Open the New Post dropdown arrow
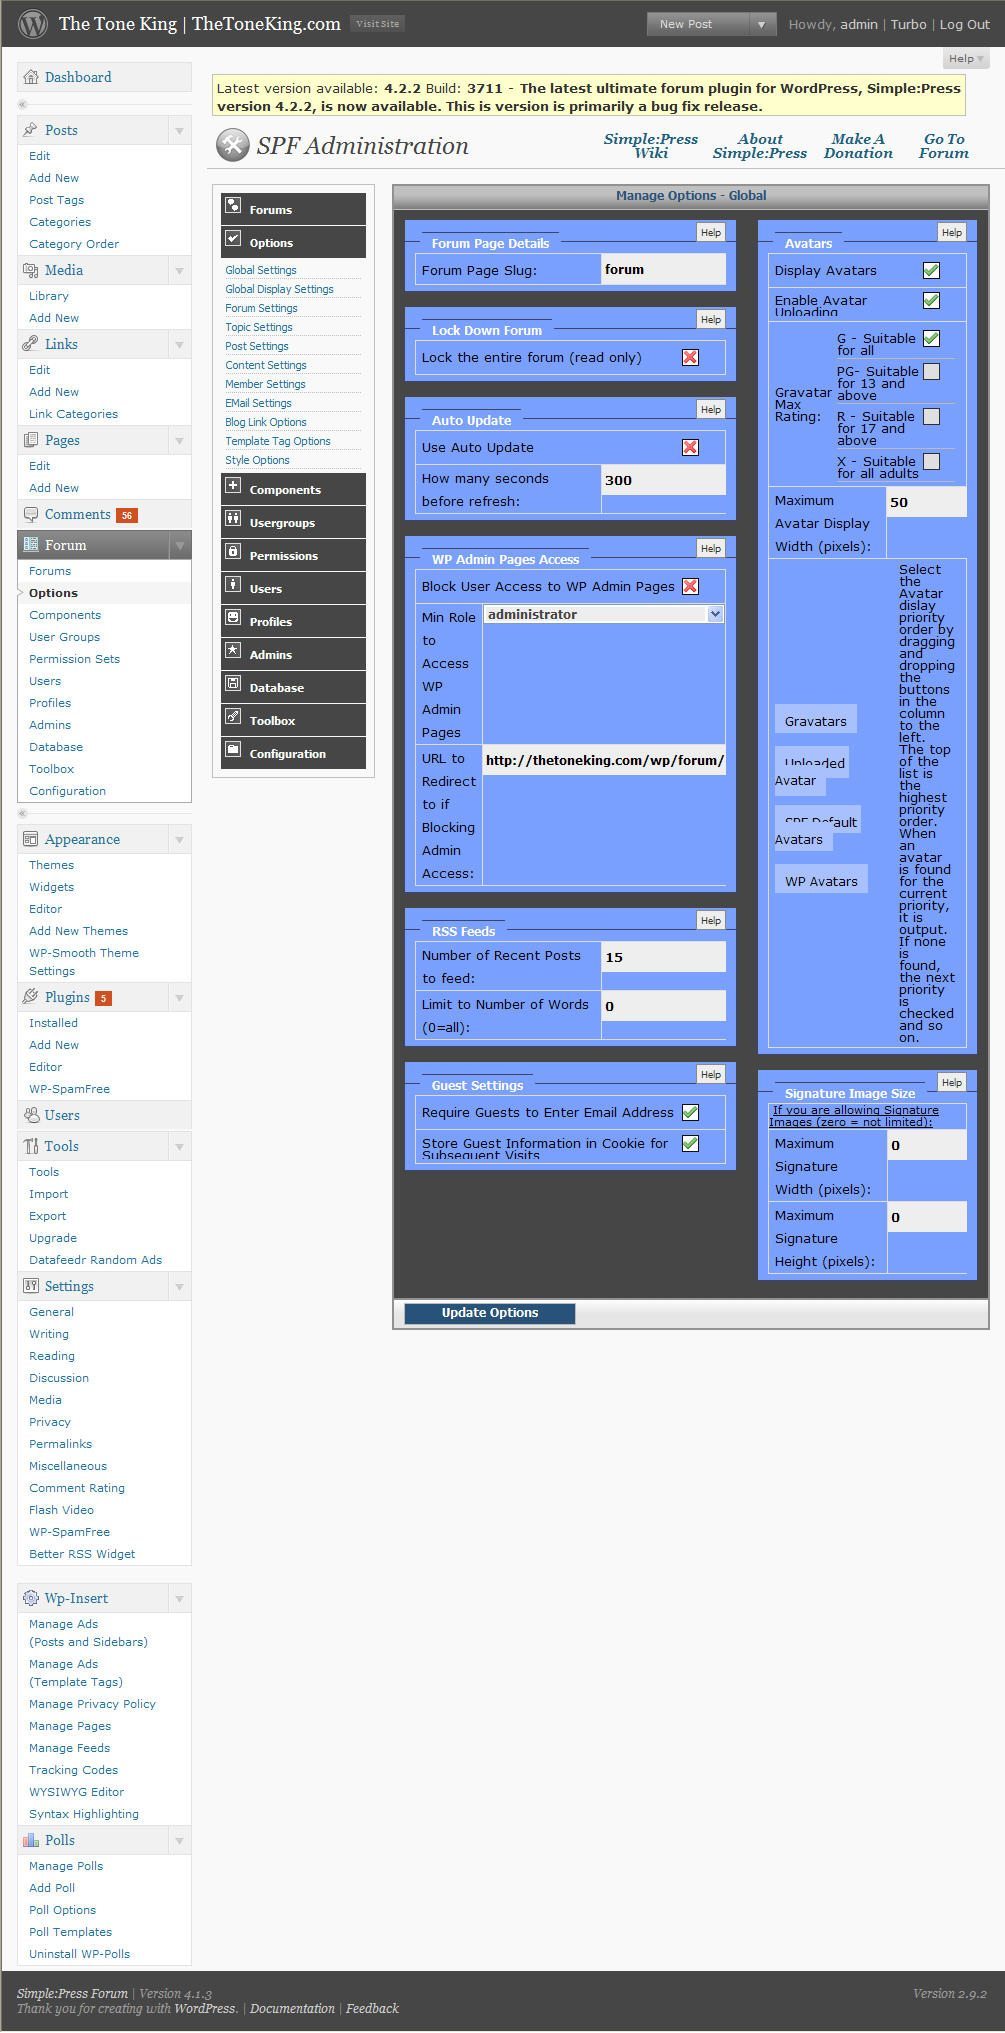 pos(762,24)
